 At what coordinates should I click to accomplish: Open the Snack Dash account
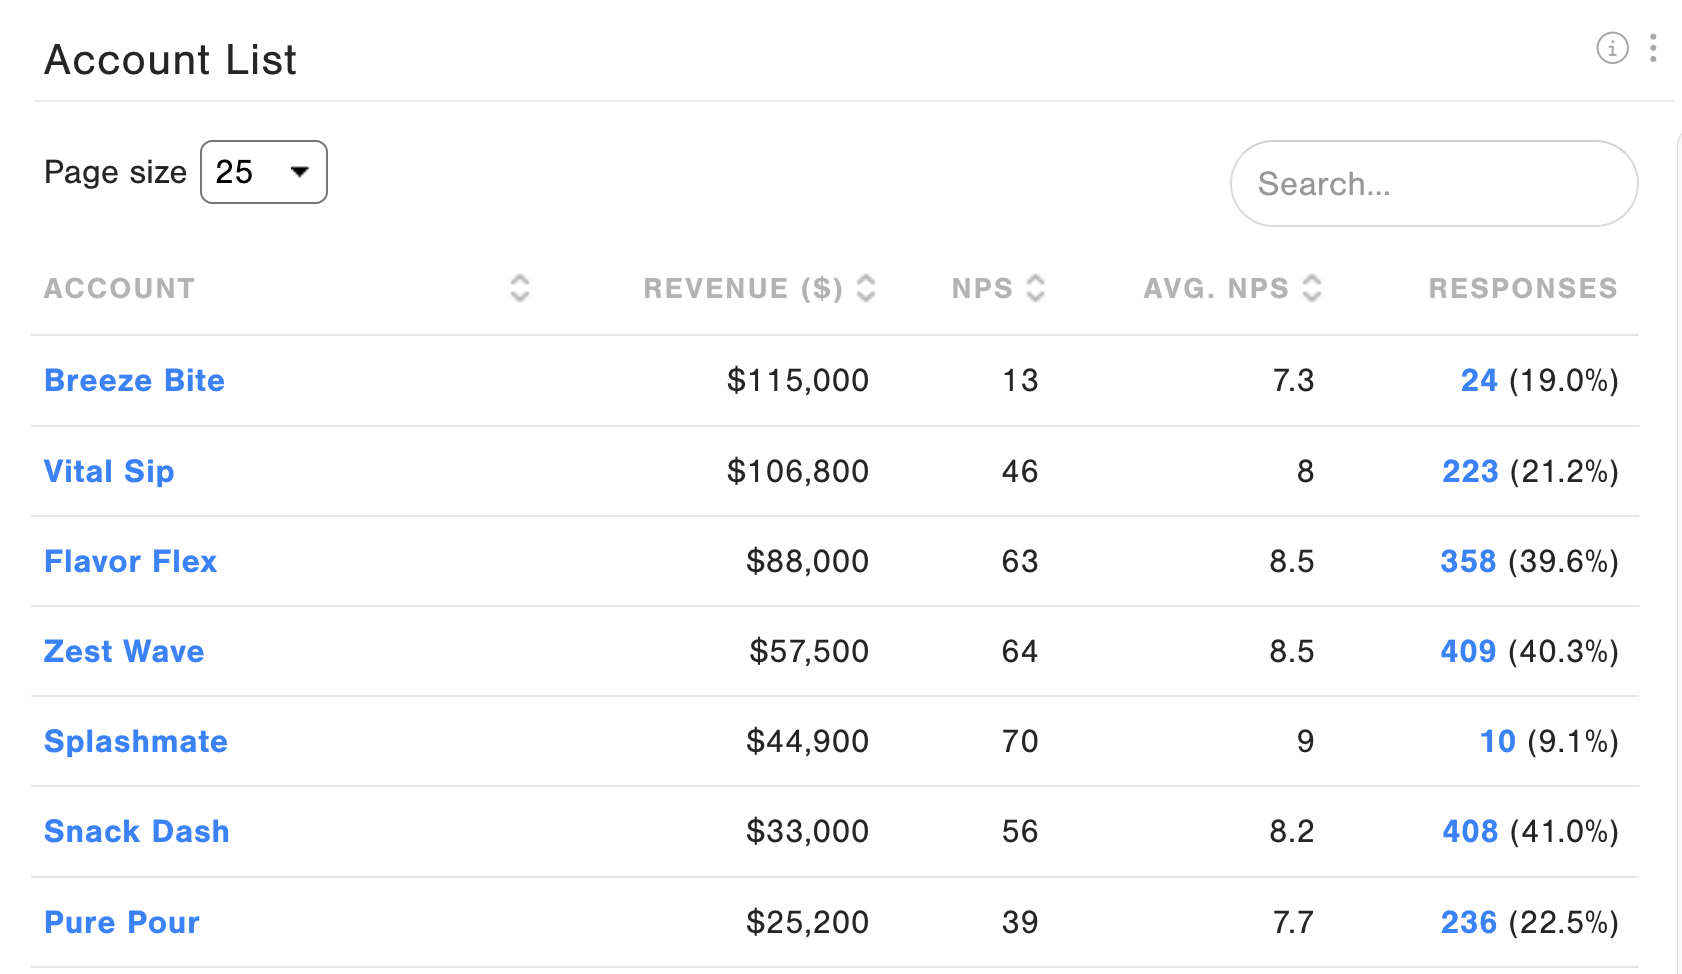(x=137, y=831)
